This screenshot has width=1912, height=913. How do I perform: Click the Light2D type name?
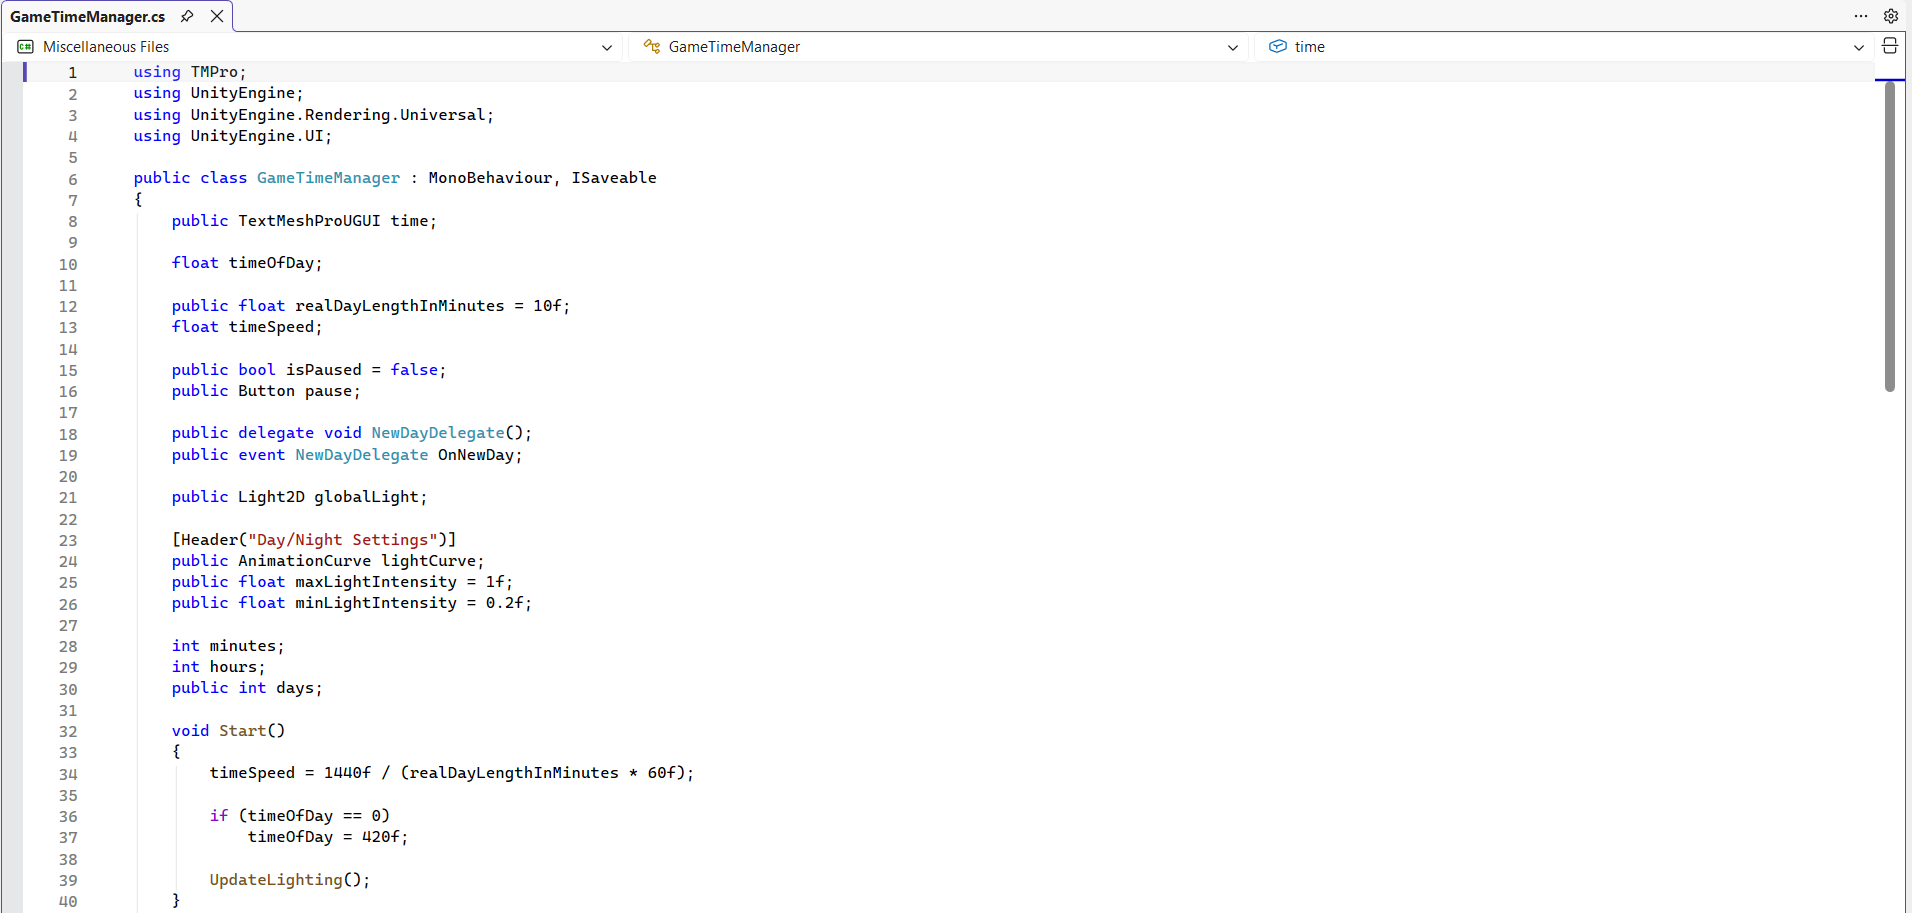271,497
